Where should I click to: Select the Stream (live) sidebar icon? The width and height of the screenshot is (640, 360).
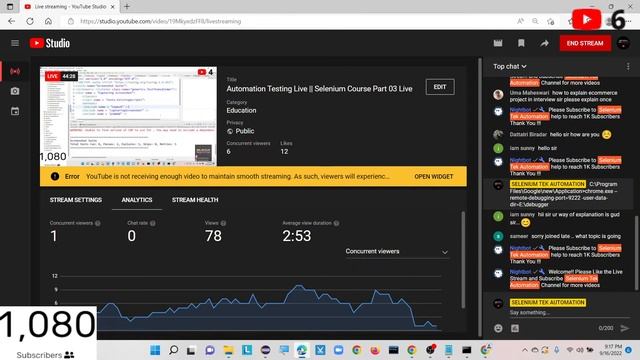[x=15, y=71]
